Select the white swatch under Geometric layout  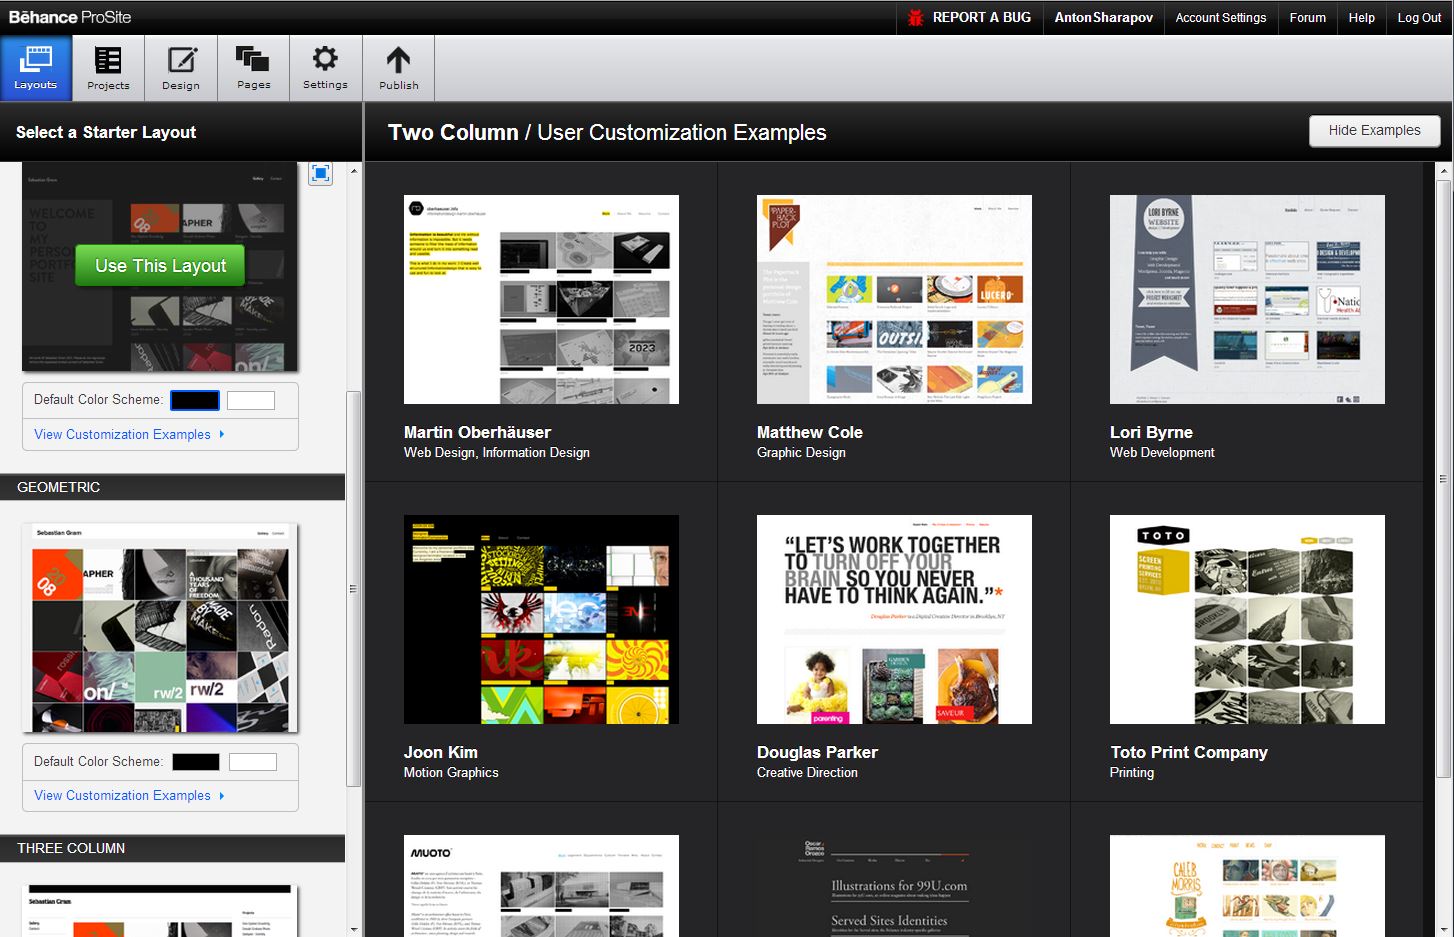pyautogui.click(x=253, y=762)
